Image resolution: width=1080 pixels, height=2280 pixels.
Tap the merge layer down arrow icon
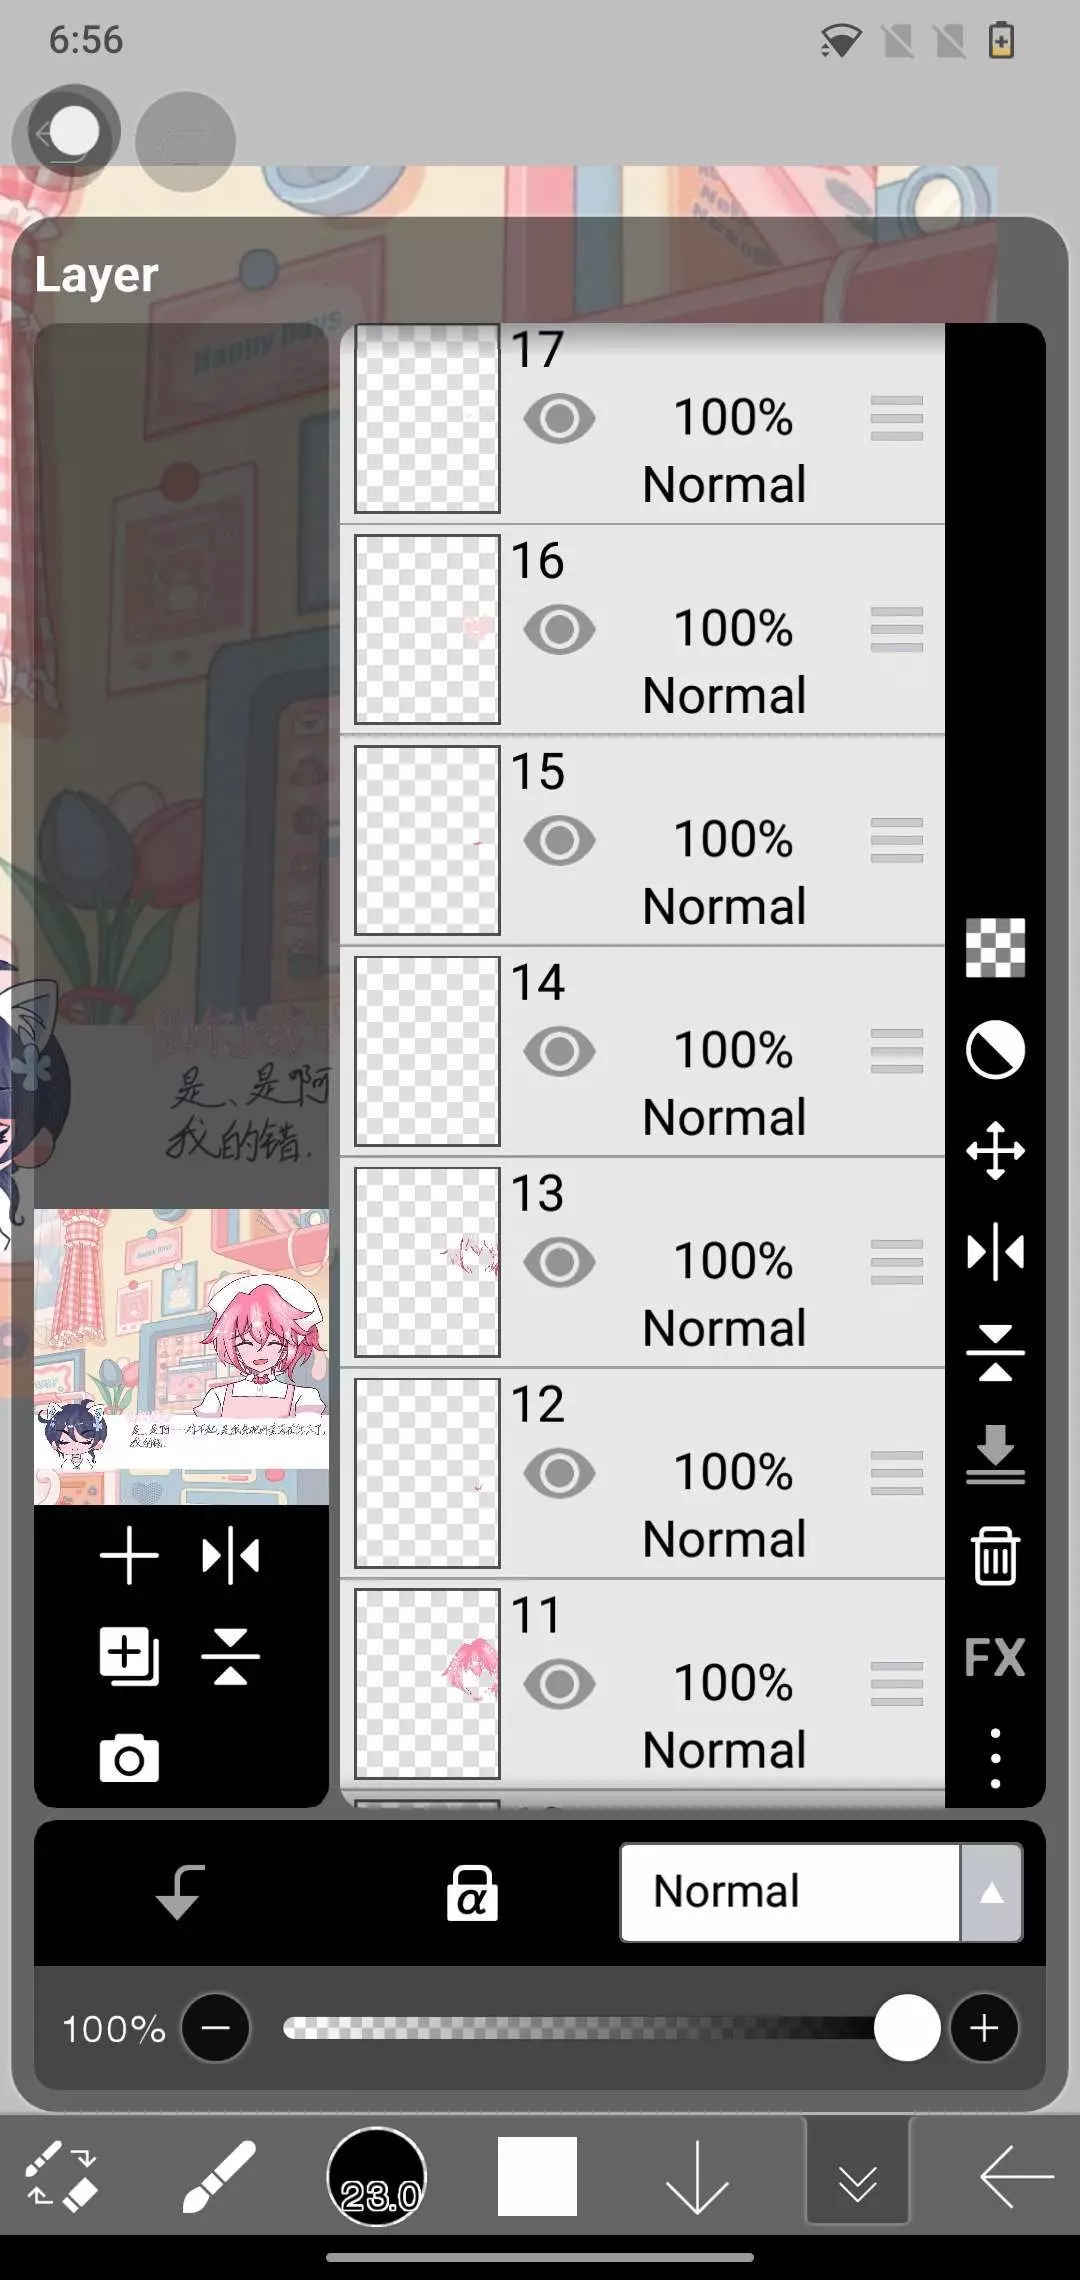click(x=995, y=1454)
